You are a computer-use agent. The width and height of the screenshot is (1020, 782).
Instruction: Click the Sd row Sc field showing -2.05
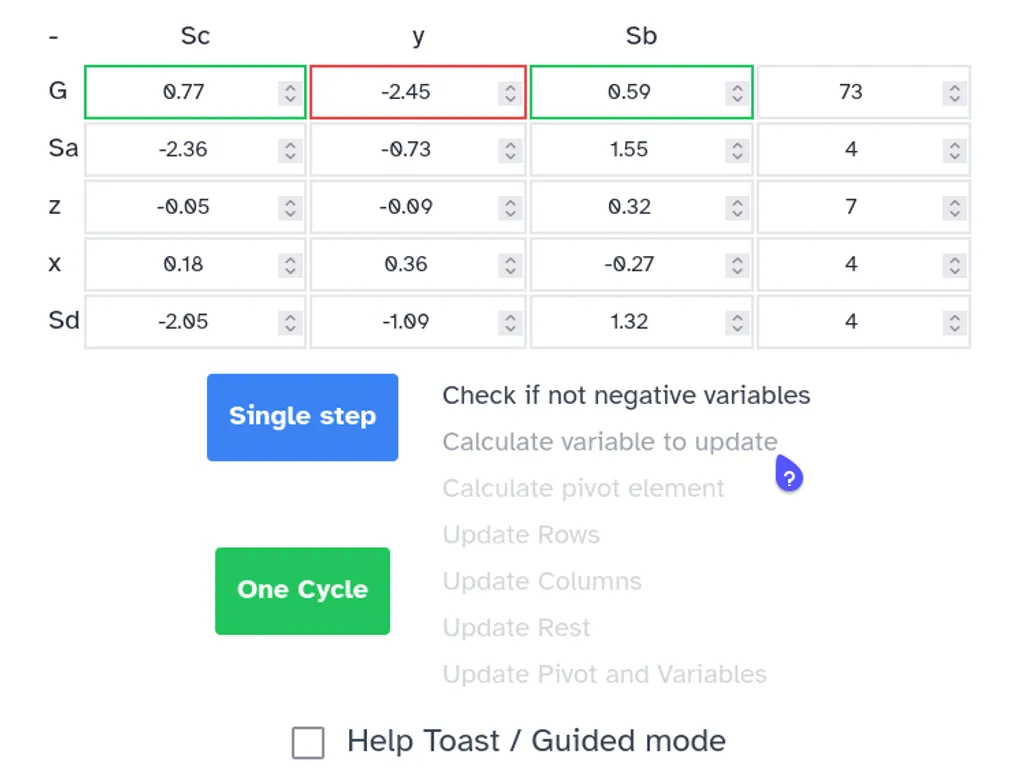tap(182, 323)
